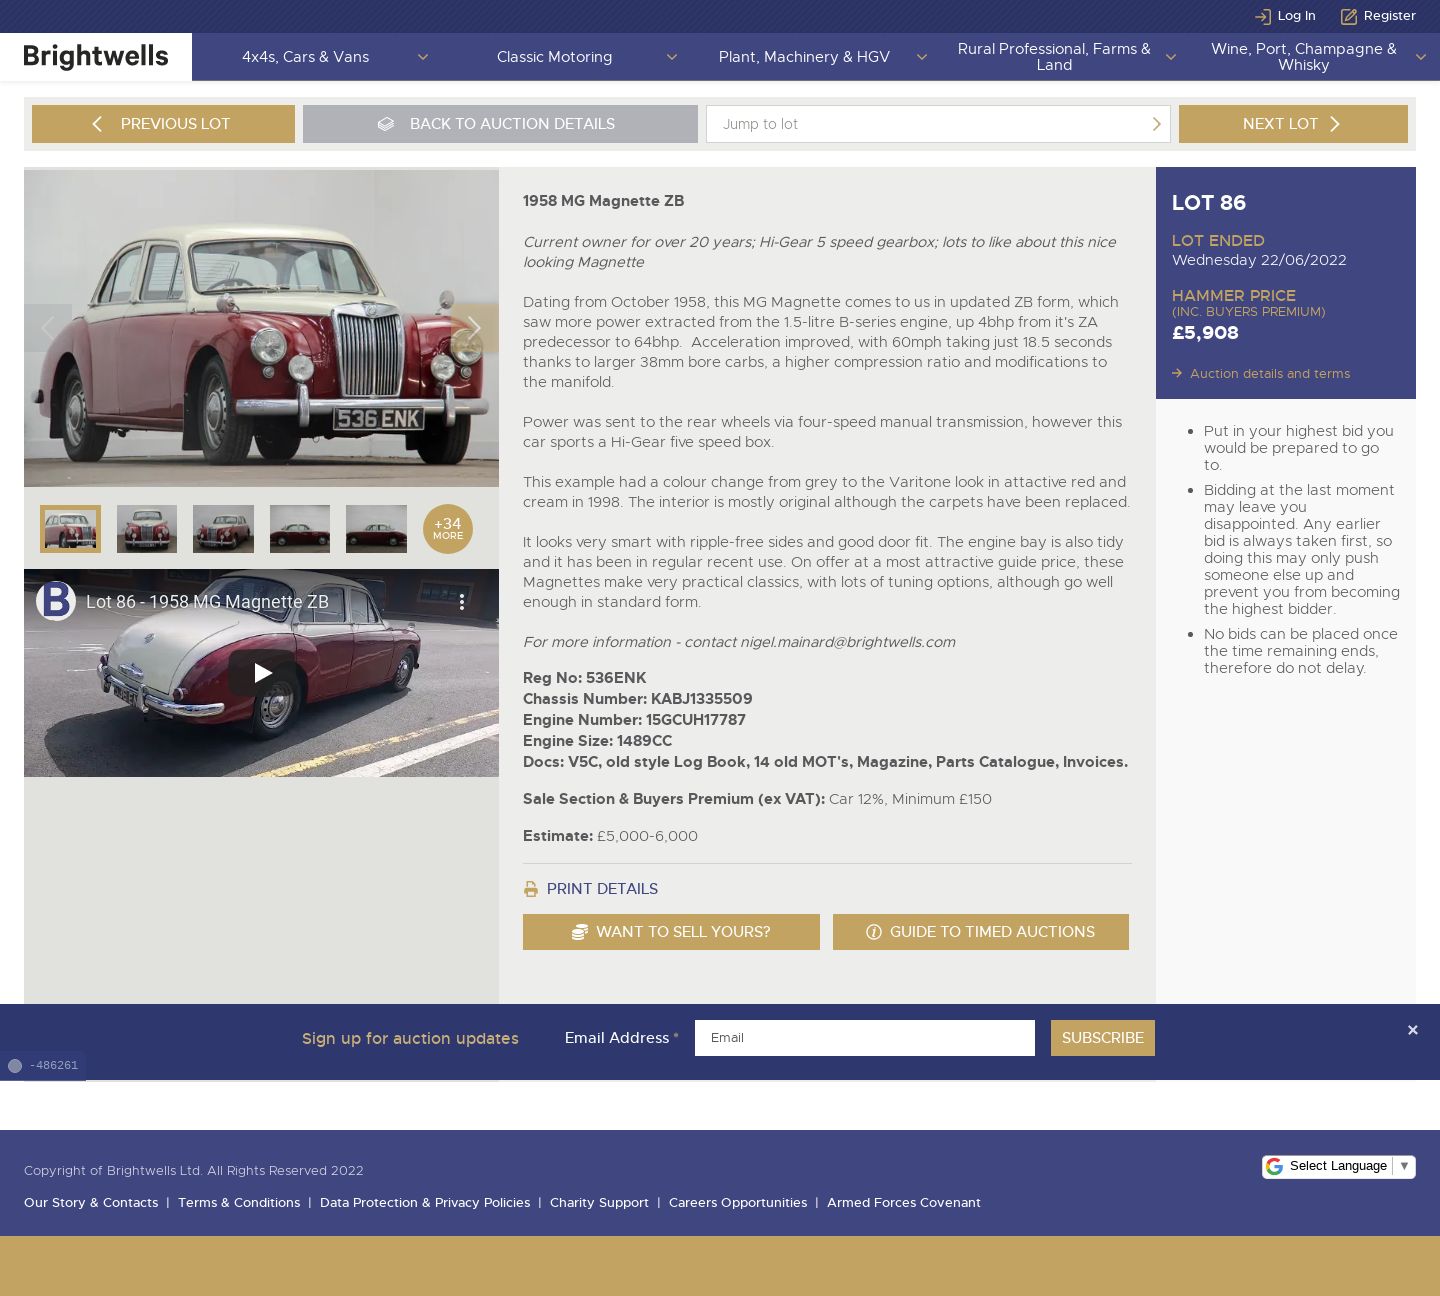Open Guide to Timed Auctions
This screenshot has width=1440, height=1296.
point(981,932)
